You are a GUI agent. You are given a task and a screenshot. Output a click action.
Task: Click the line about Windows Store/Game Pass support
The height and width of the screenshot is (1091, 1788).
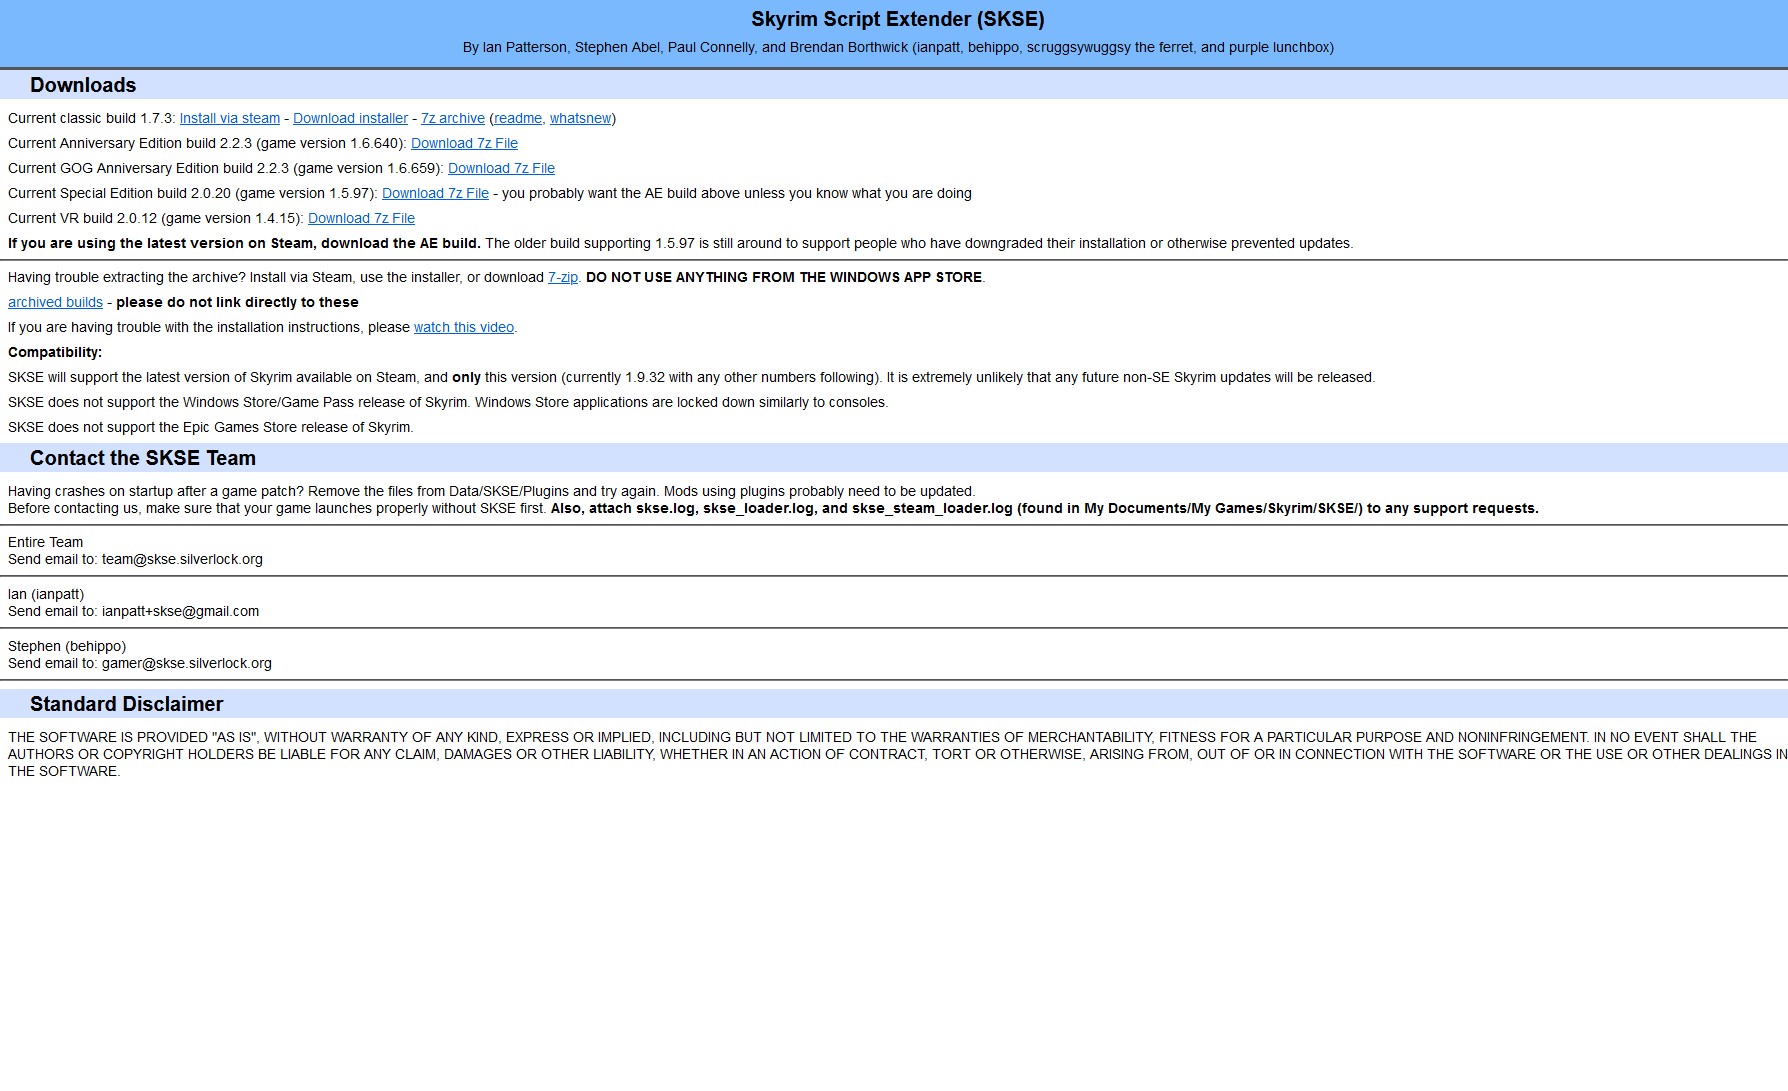[448, 402]
